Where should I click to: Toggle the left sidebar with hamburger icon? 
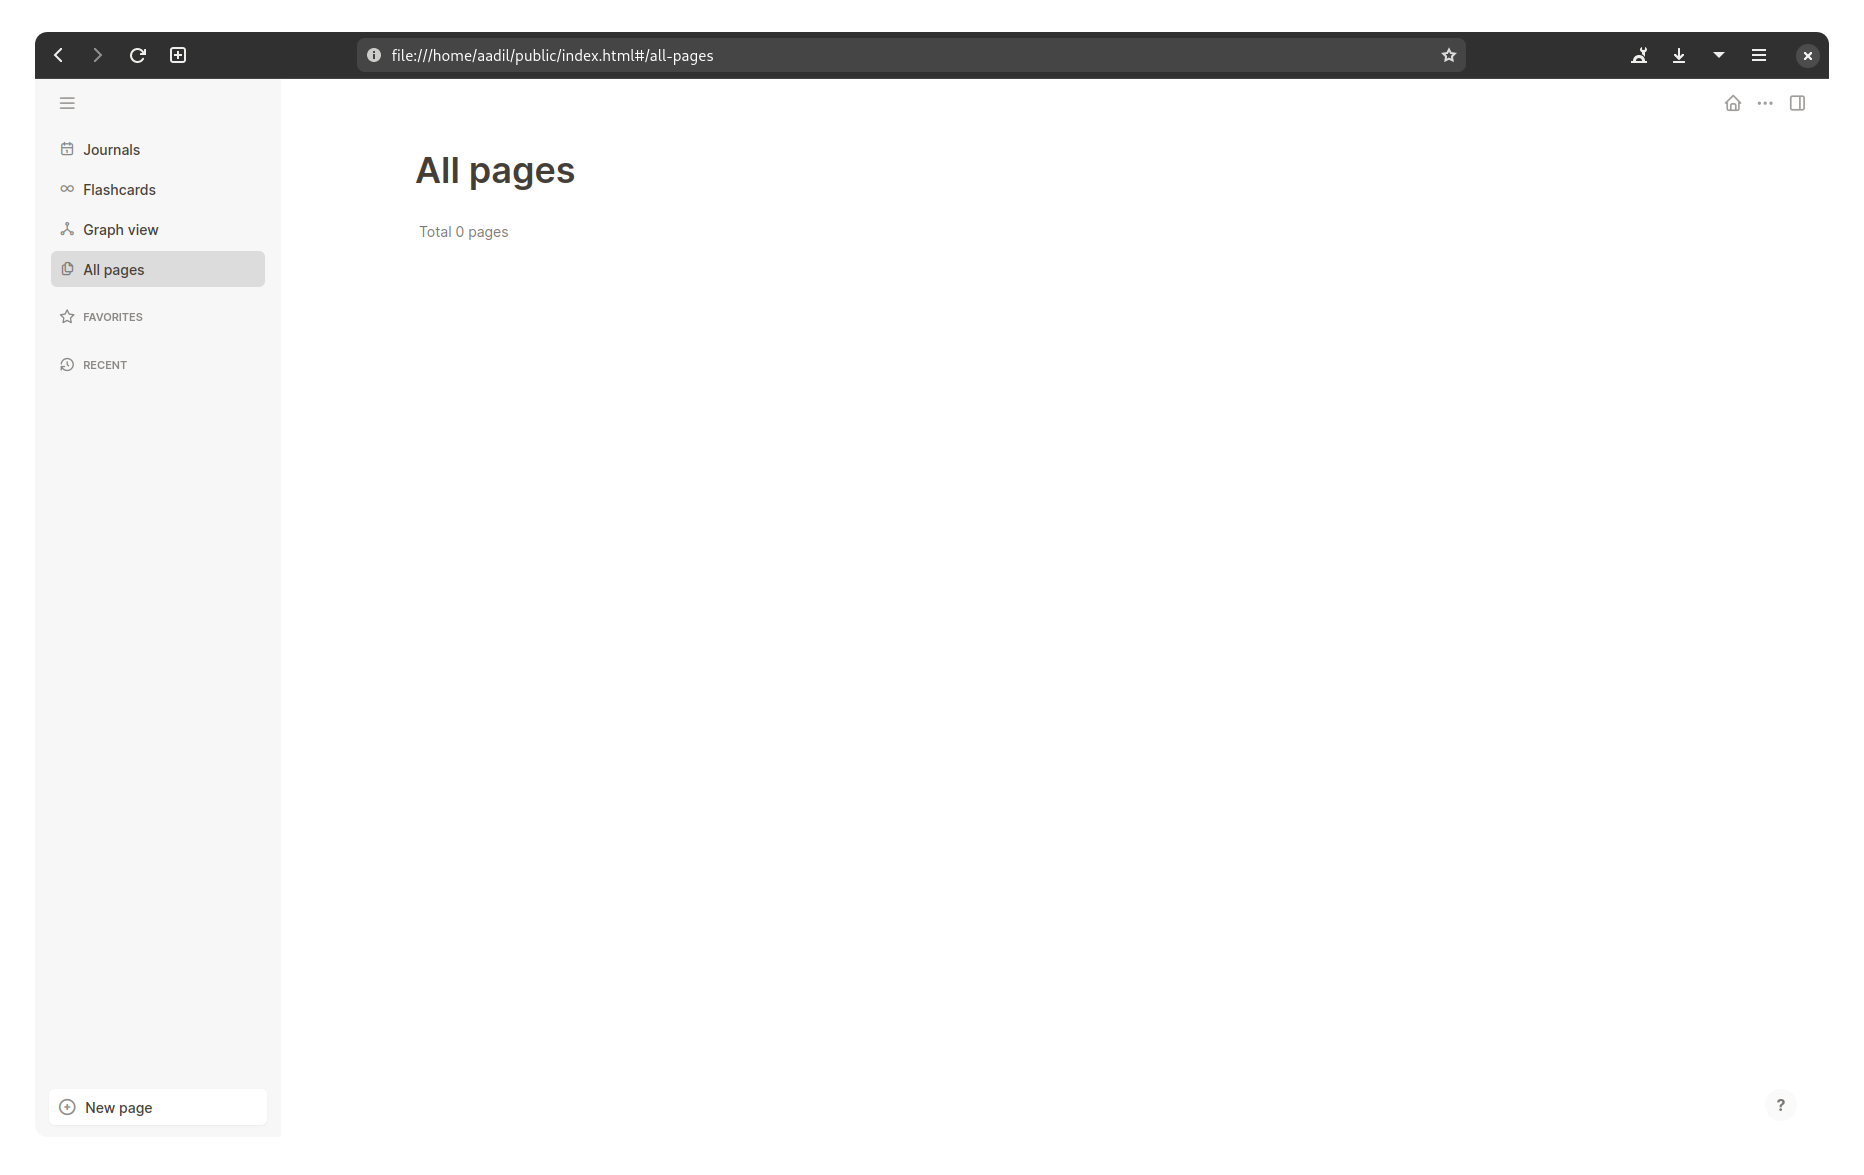(x=67, y=103)
